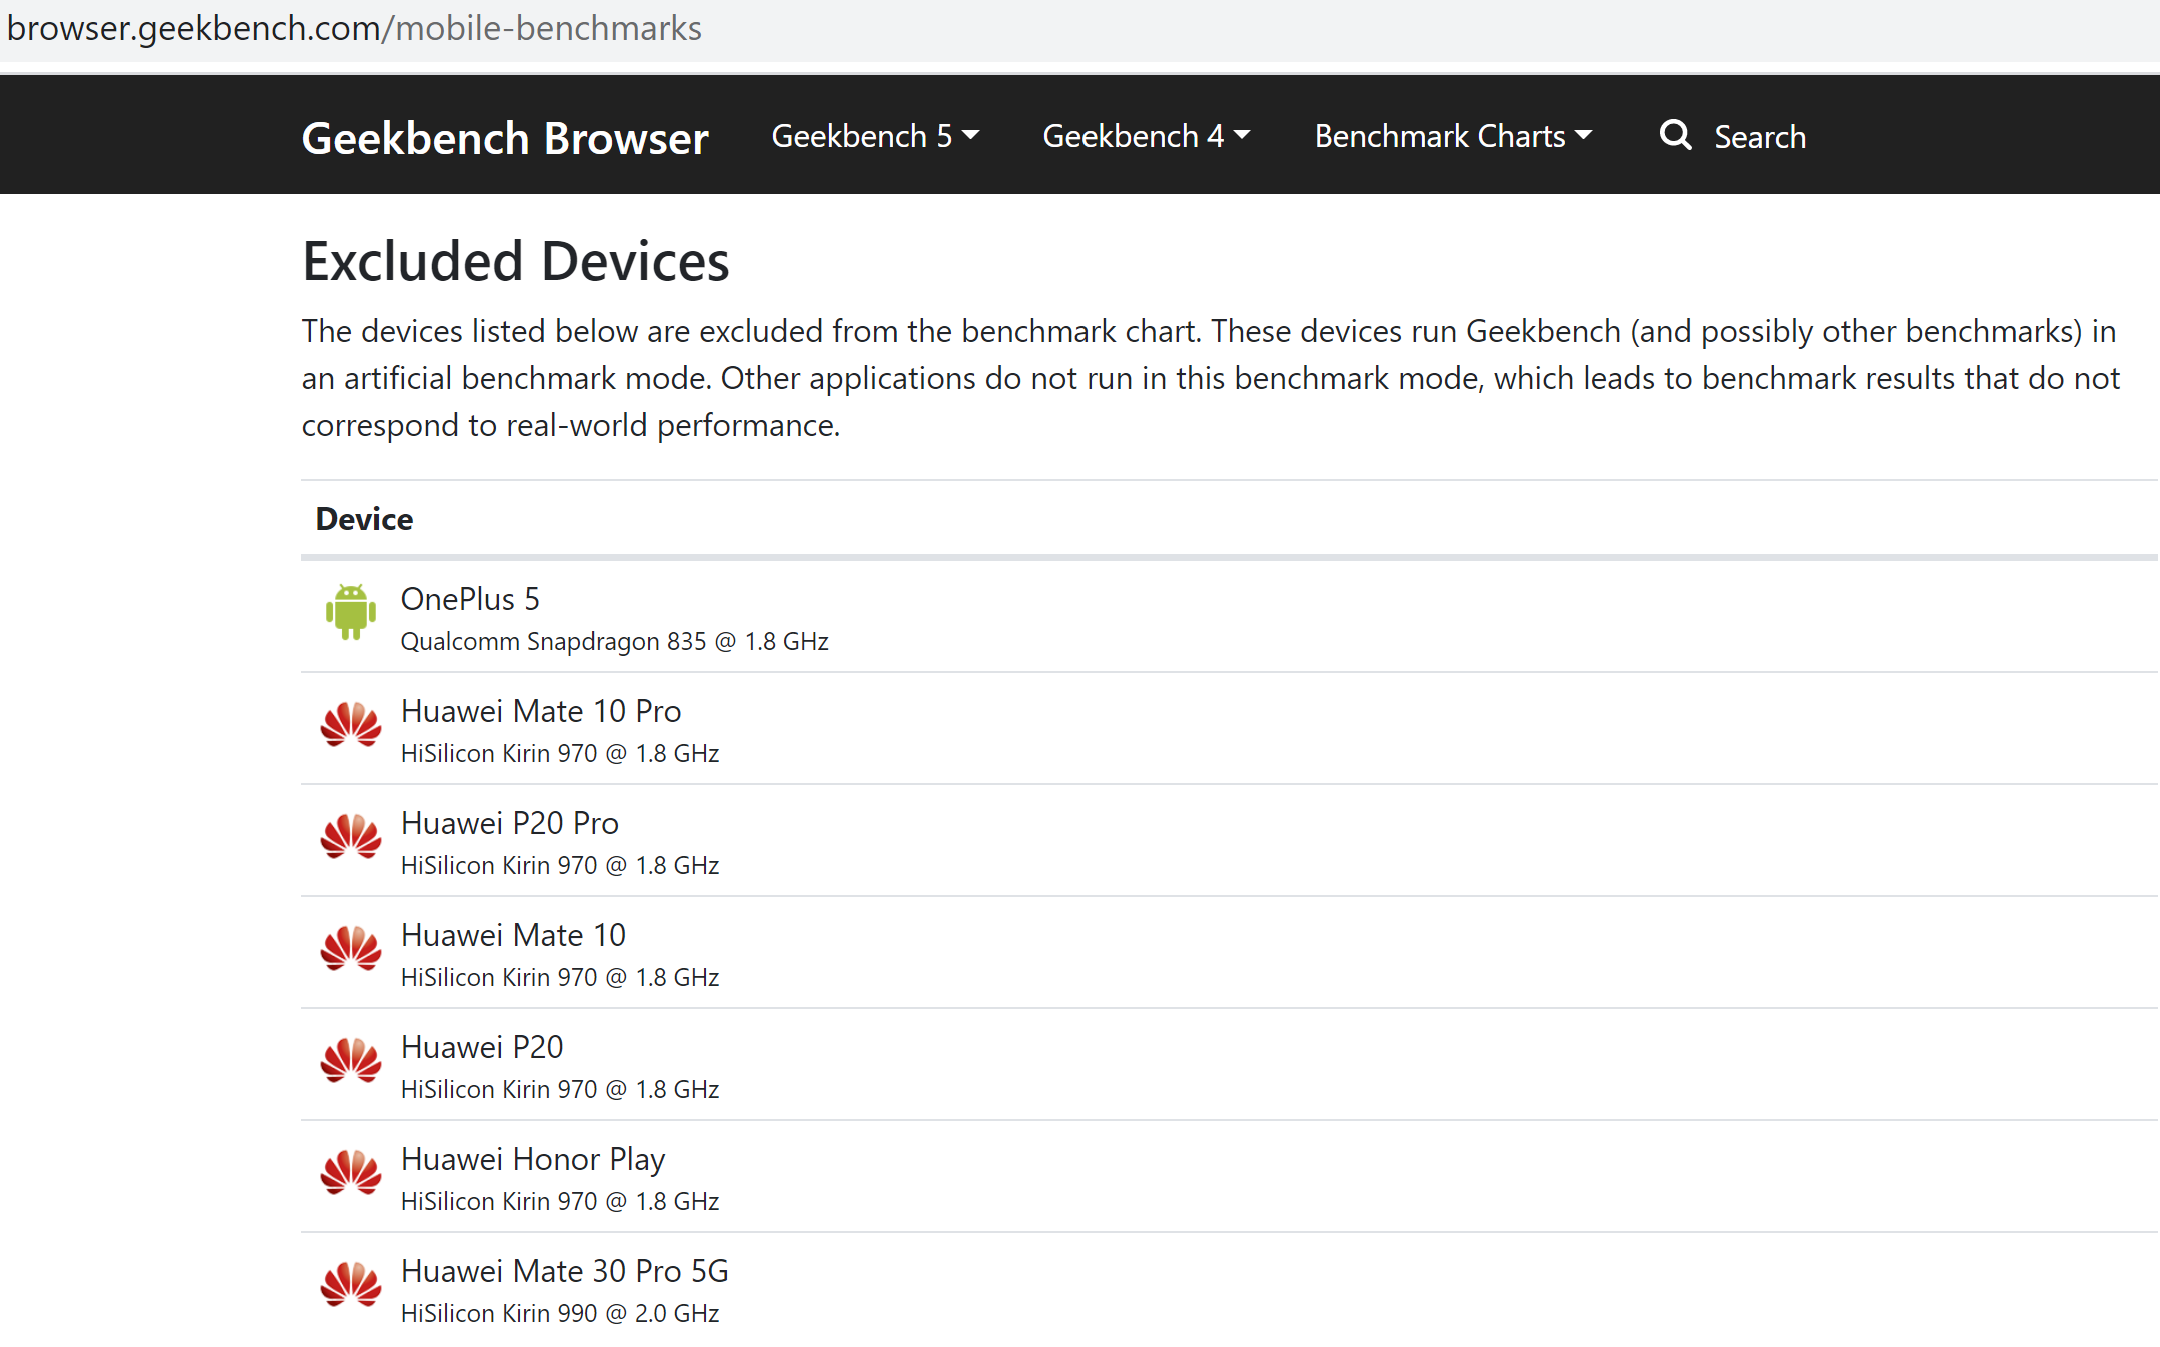The height and width of the screenshot is (1347, 2160).
Task: Open the Geekbench 5 dropdown menu
Action: 875,136
